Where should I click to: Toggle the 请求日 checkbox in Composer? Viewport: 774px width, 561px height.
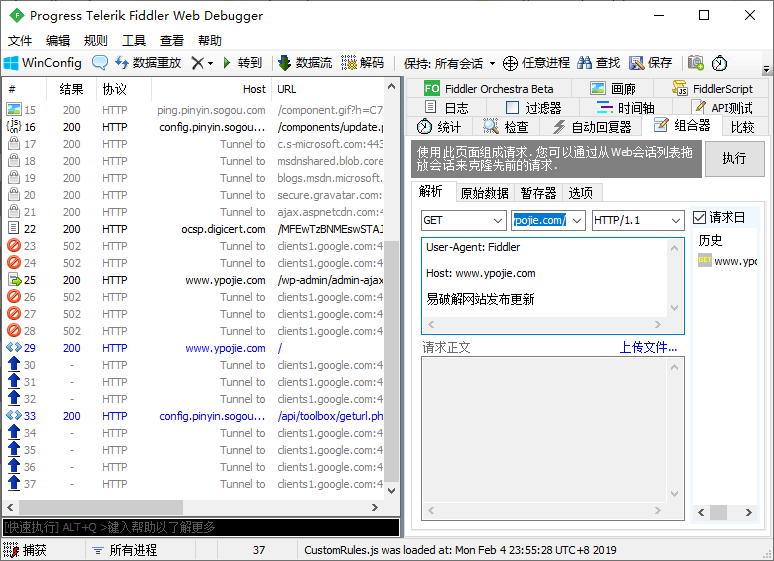(x=700, y=218)
